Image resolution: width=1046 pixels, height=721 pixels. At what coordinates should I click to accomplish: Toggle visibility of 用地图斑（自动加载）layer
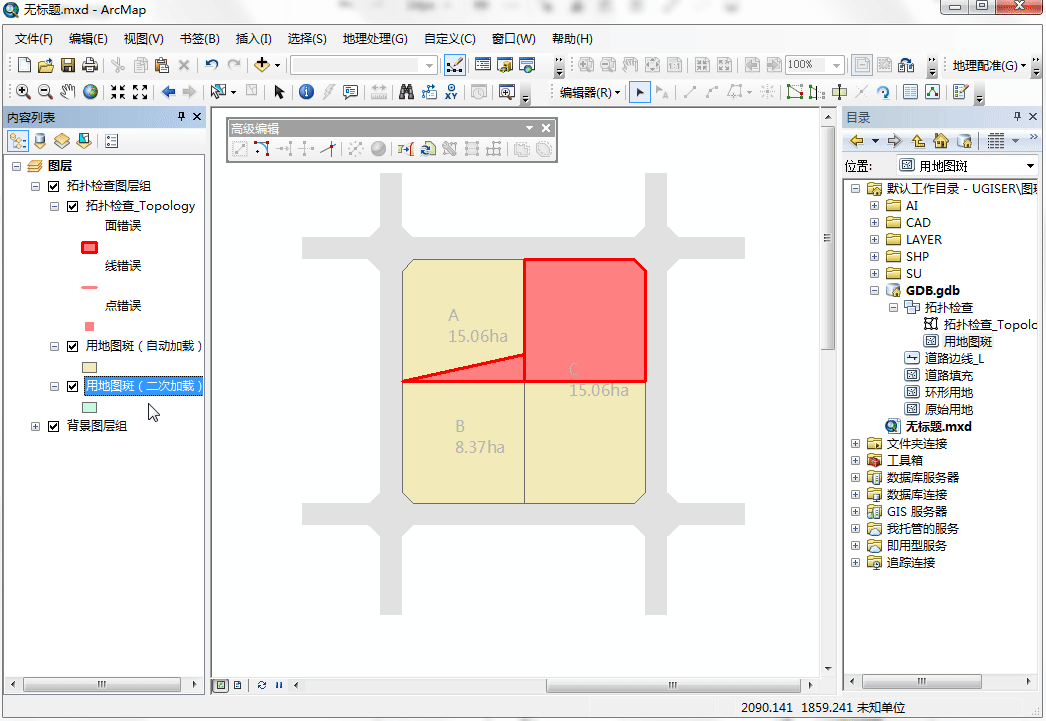click(73, 346)
